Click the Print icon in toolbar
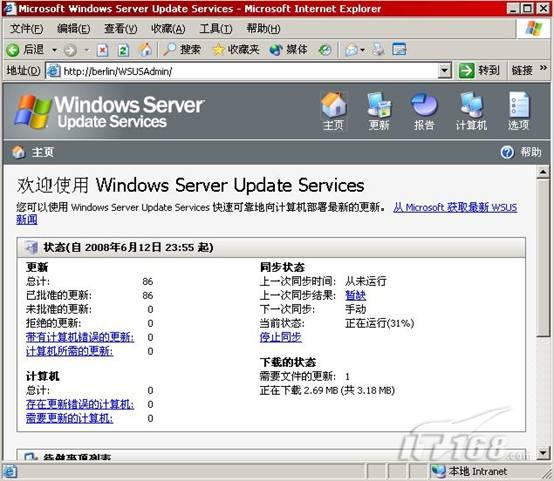This screenshot has width=554, height=481. coord(378,49)
